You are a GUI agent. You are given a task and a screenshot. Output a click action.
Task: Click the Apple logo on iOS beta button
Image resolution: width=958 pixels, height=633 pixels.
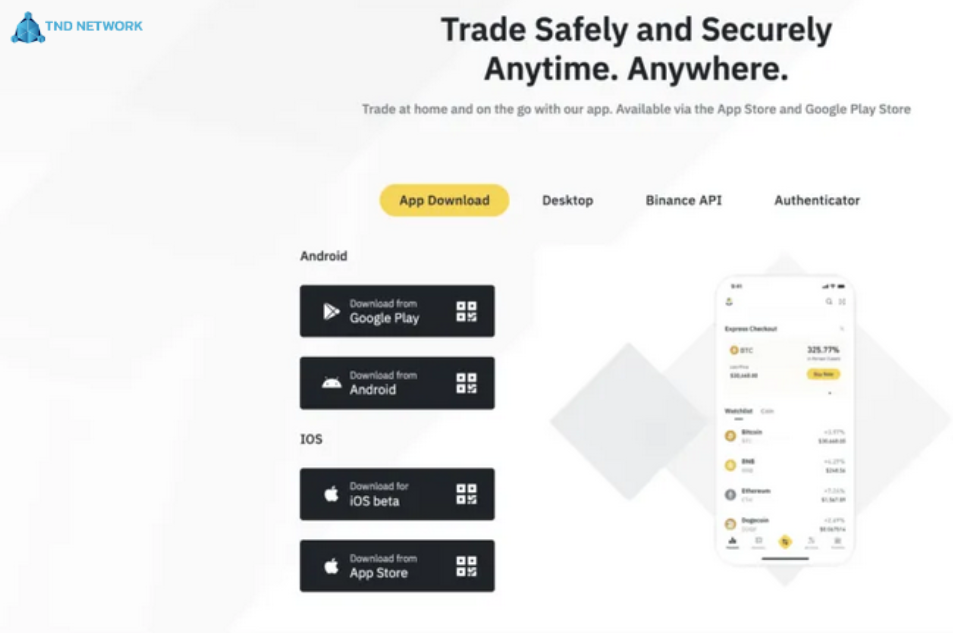point(331,494)
